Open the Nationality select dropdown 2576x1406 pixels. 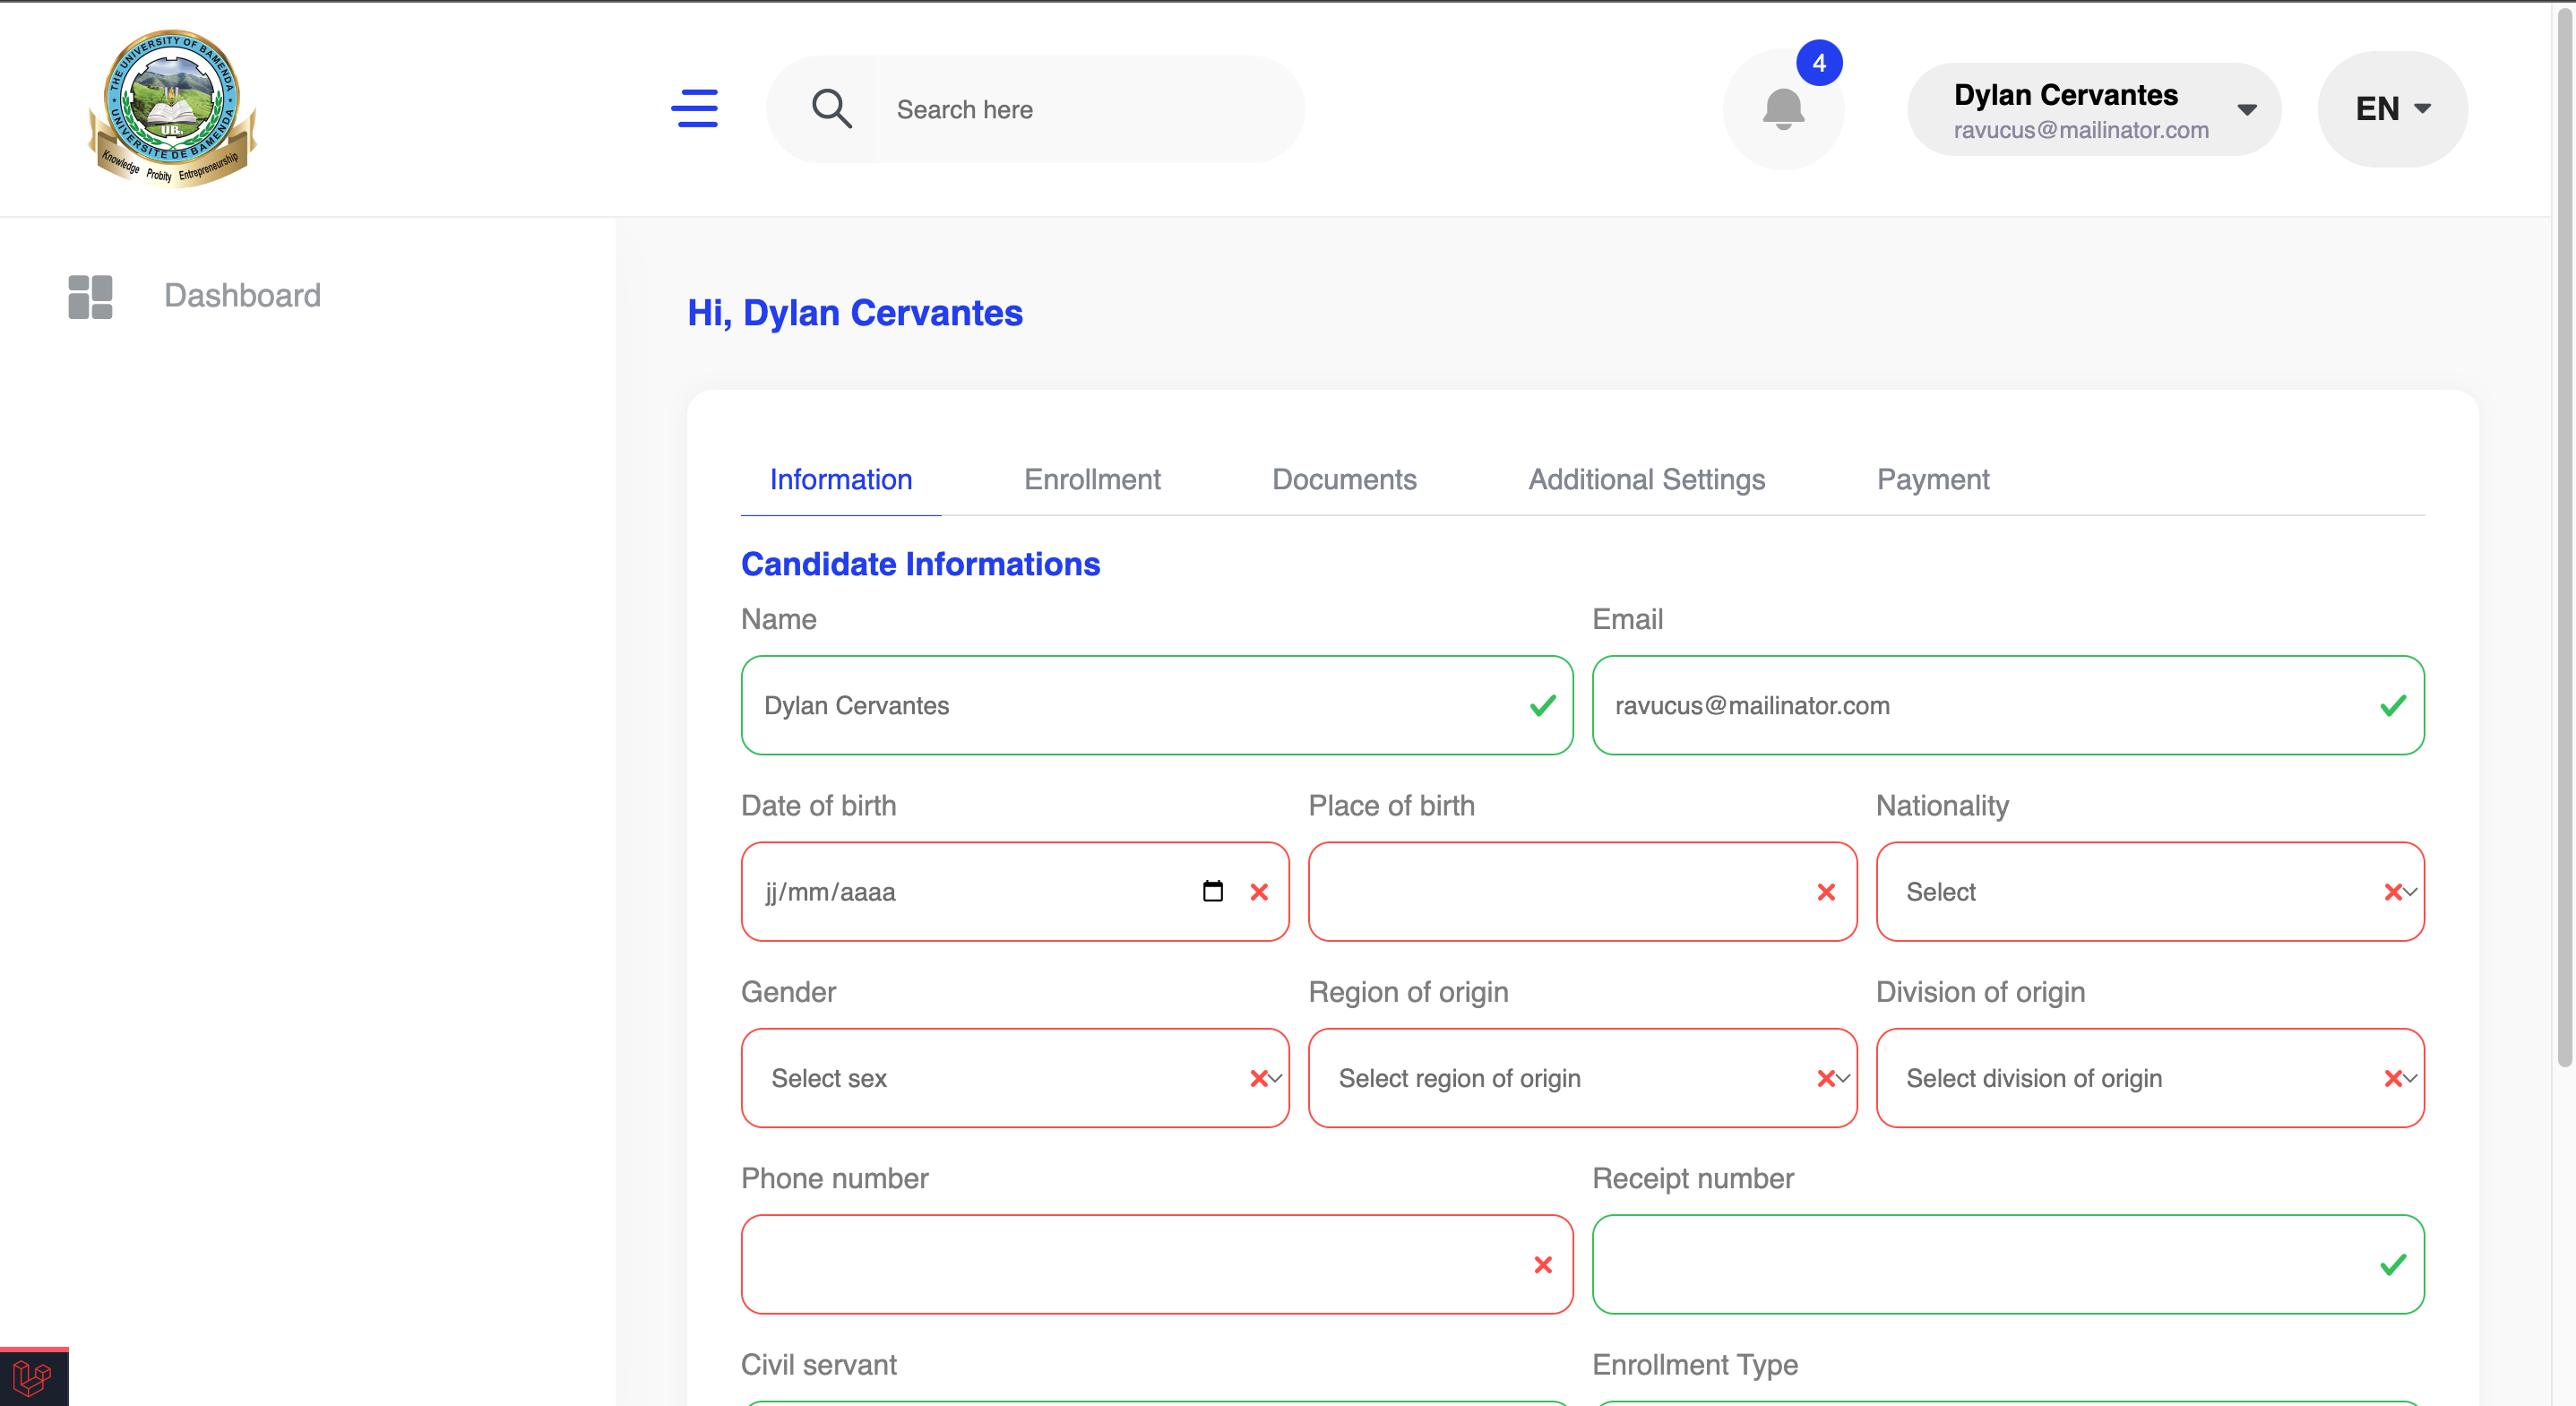(x=2149, y=892)
